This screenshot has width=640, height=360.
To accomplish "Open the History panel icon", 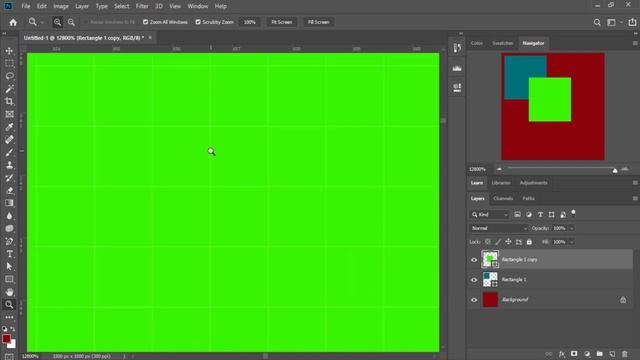I will [x=457, y=48].
